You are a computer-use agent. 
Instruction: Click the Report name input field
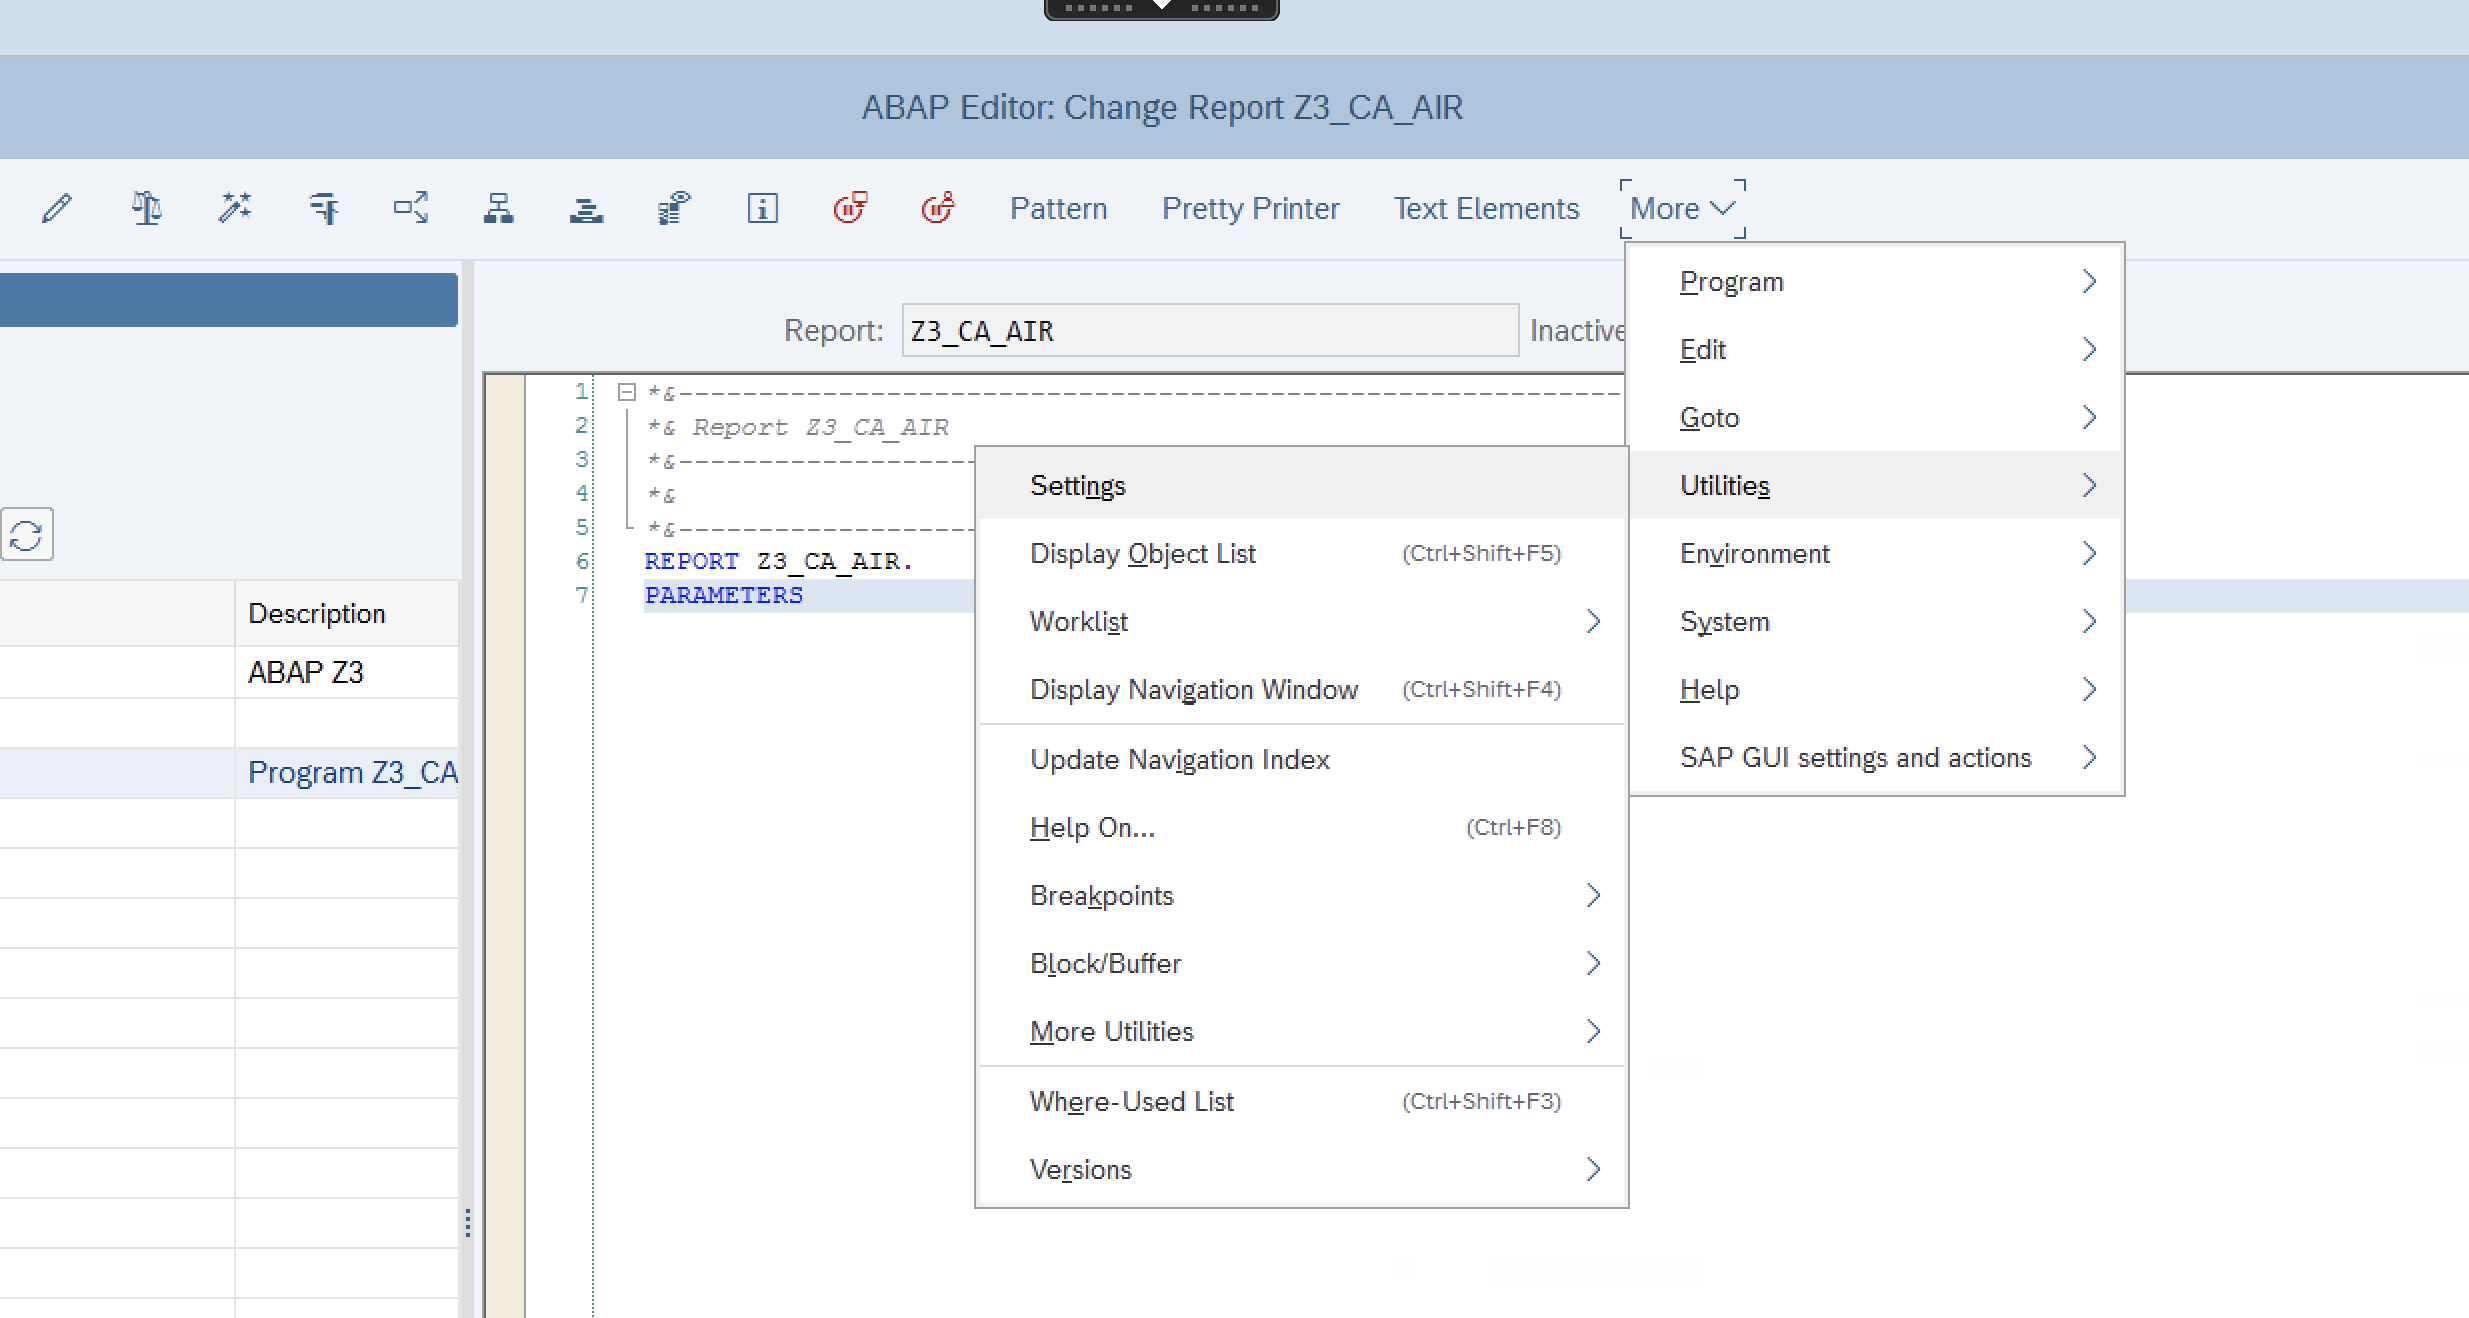click(1209, 331)
